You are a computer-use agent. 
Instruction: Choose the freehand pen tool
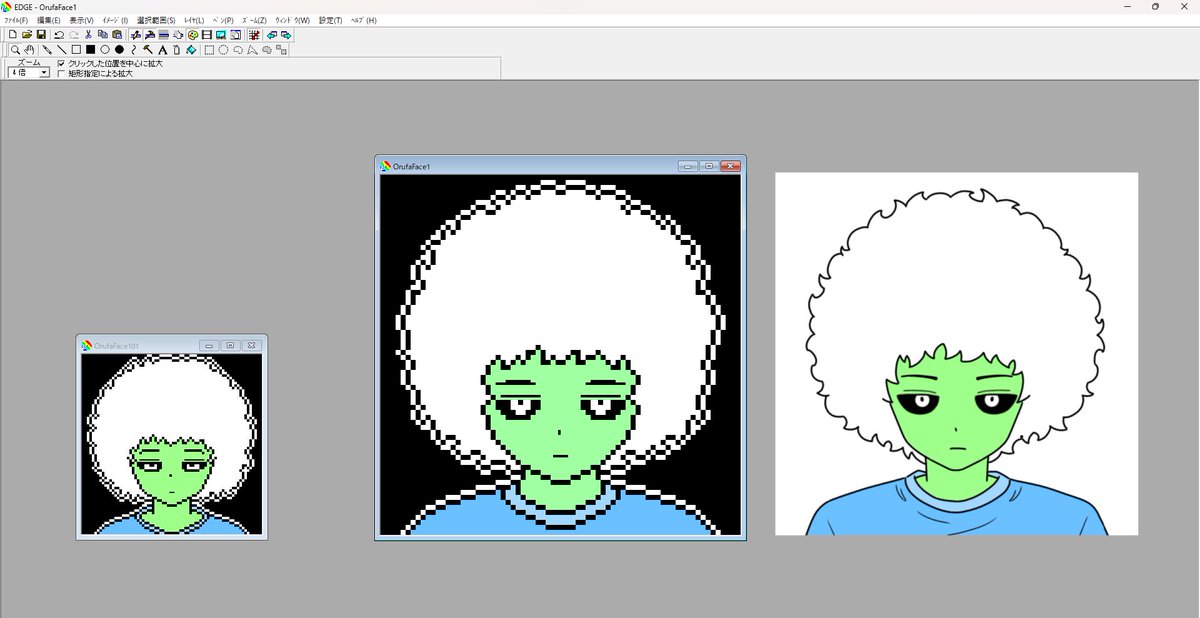point(47,50)
